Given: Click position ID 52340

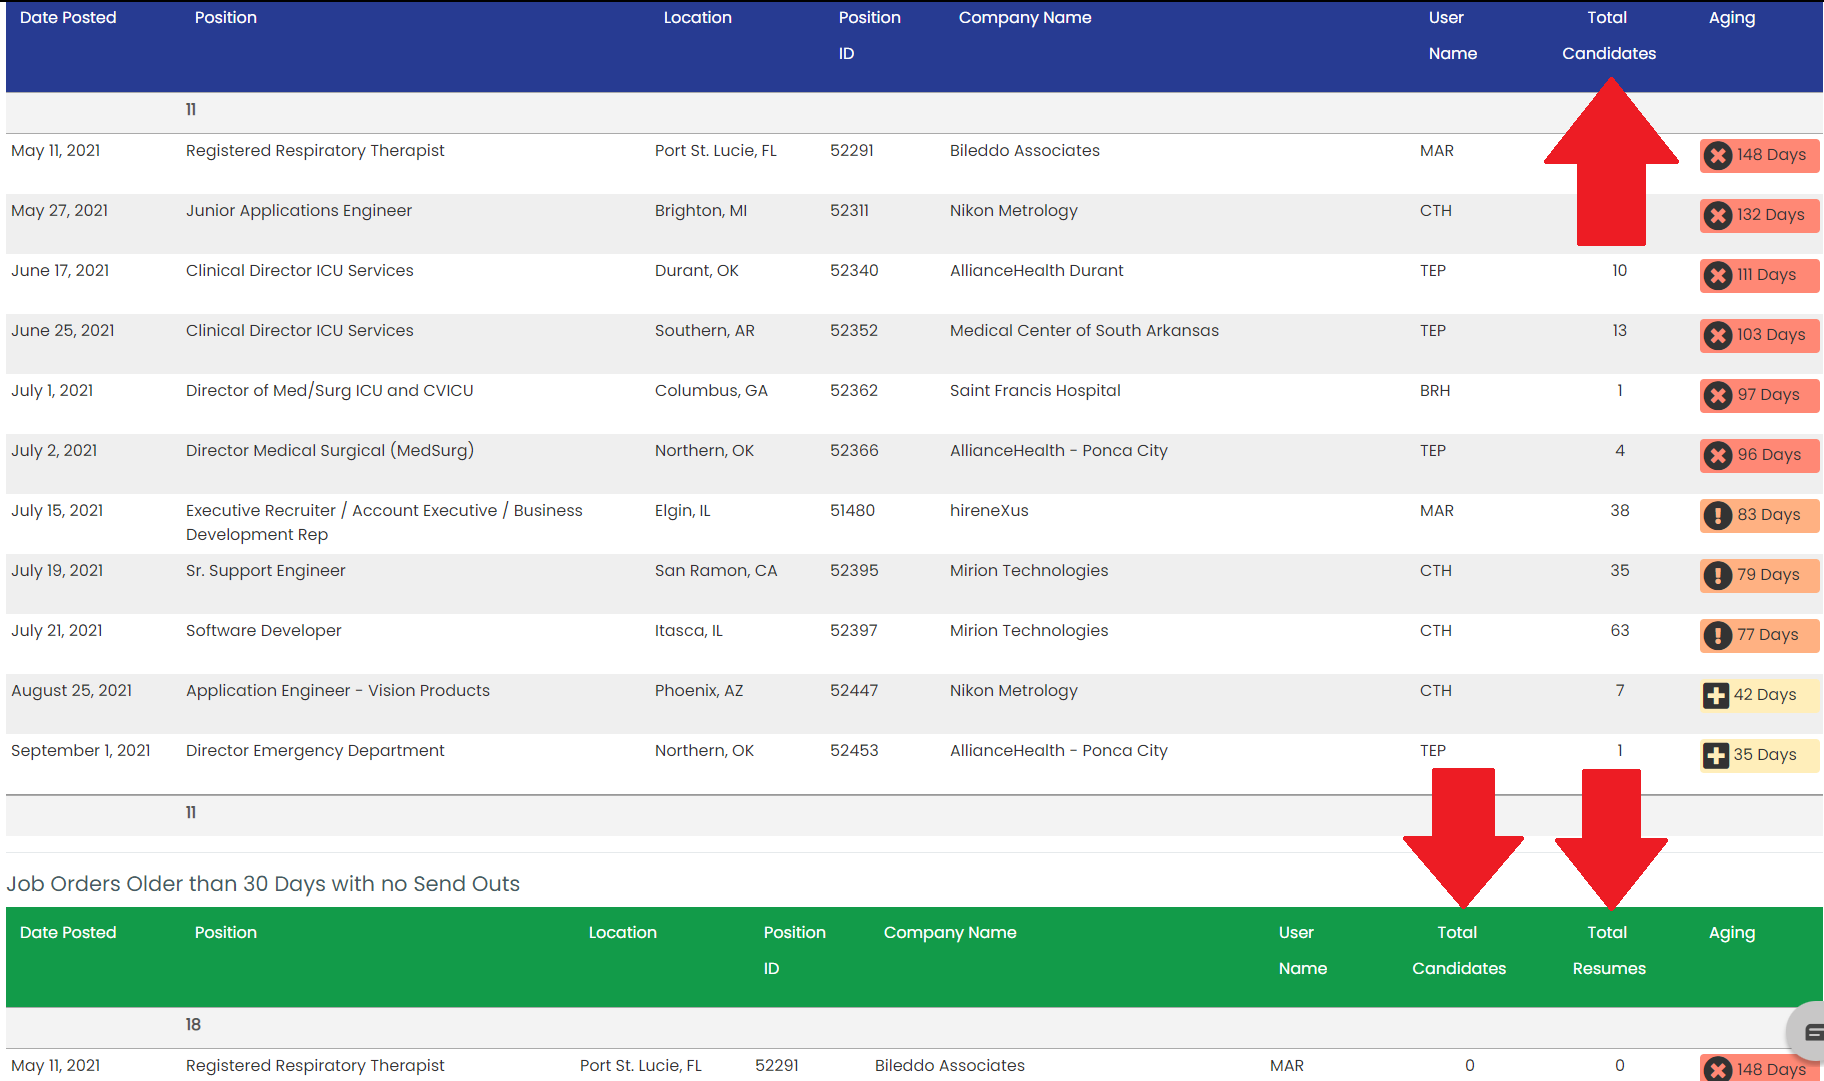Looking at the screenshot, I should point(854,271).
